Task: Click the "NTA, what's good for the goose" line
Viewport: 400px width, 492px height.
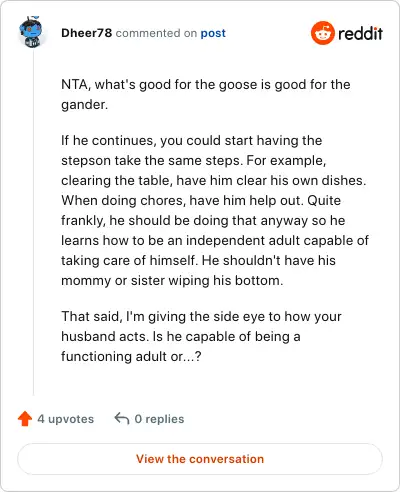Action: click(x=206, y=85)
